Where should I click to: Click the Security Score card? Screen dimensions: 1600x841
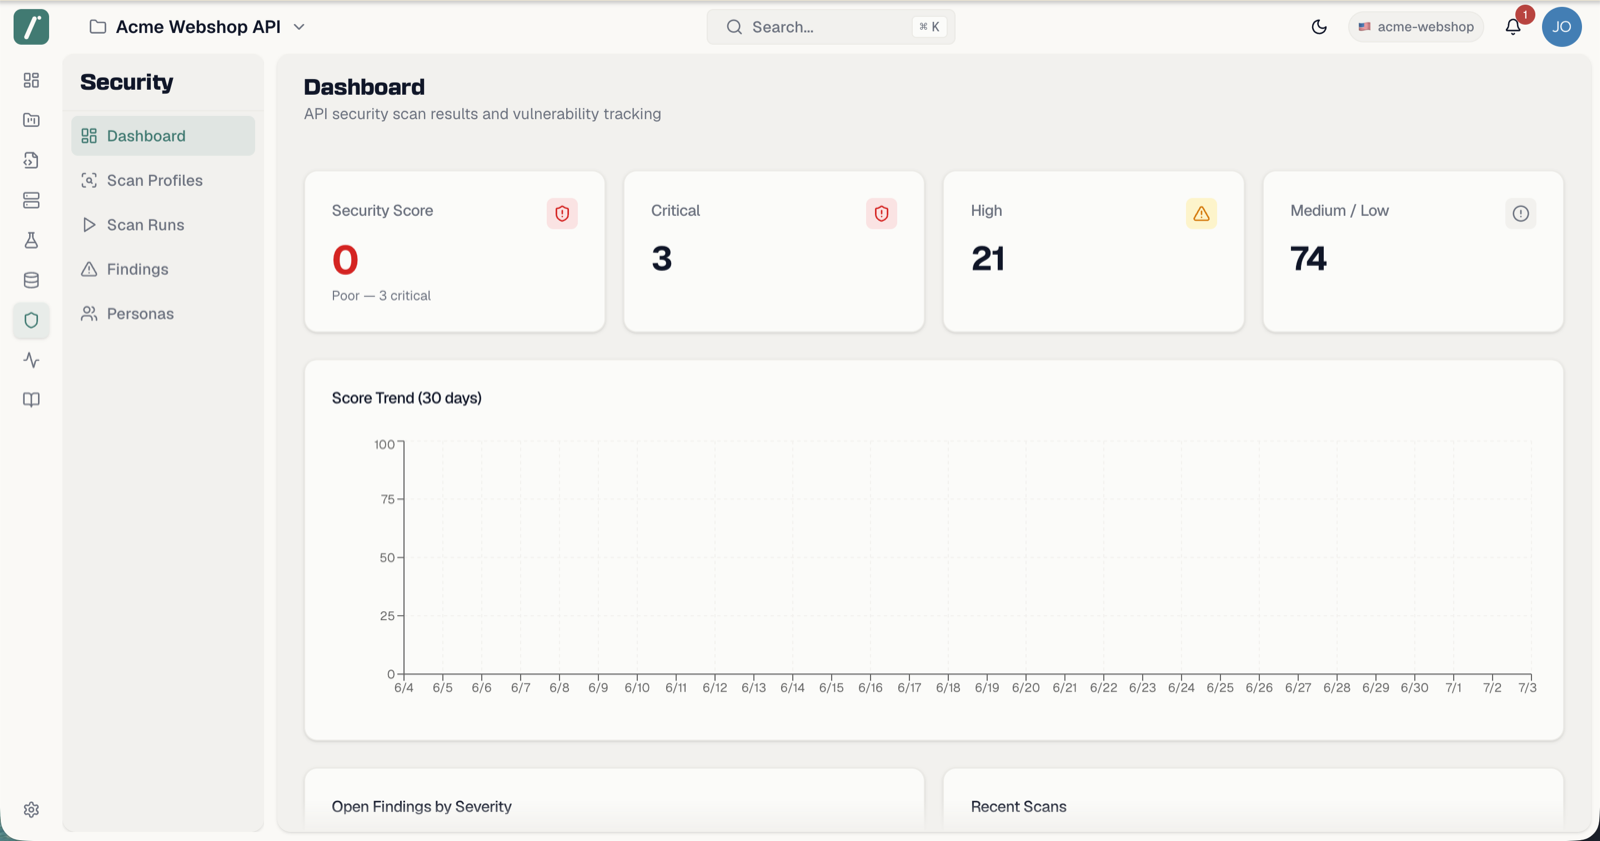click(x=455, y=251)
